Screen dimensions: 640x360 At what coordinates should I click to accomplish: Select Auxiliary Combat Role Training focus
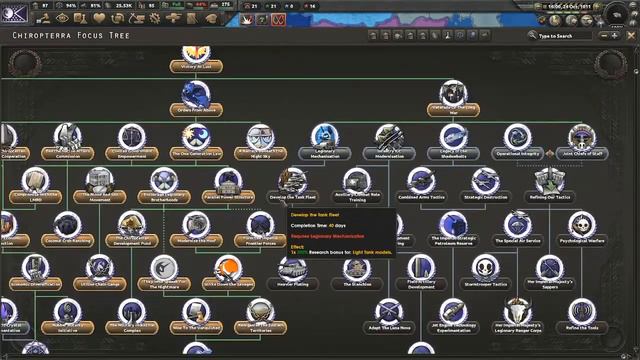tap(357, 186)
